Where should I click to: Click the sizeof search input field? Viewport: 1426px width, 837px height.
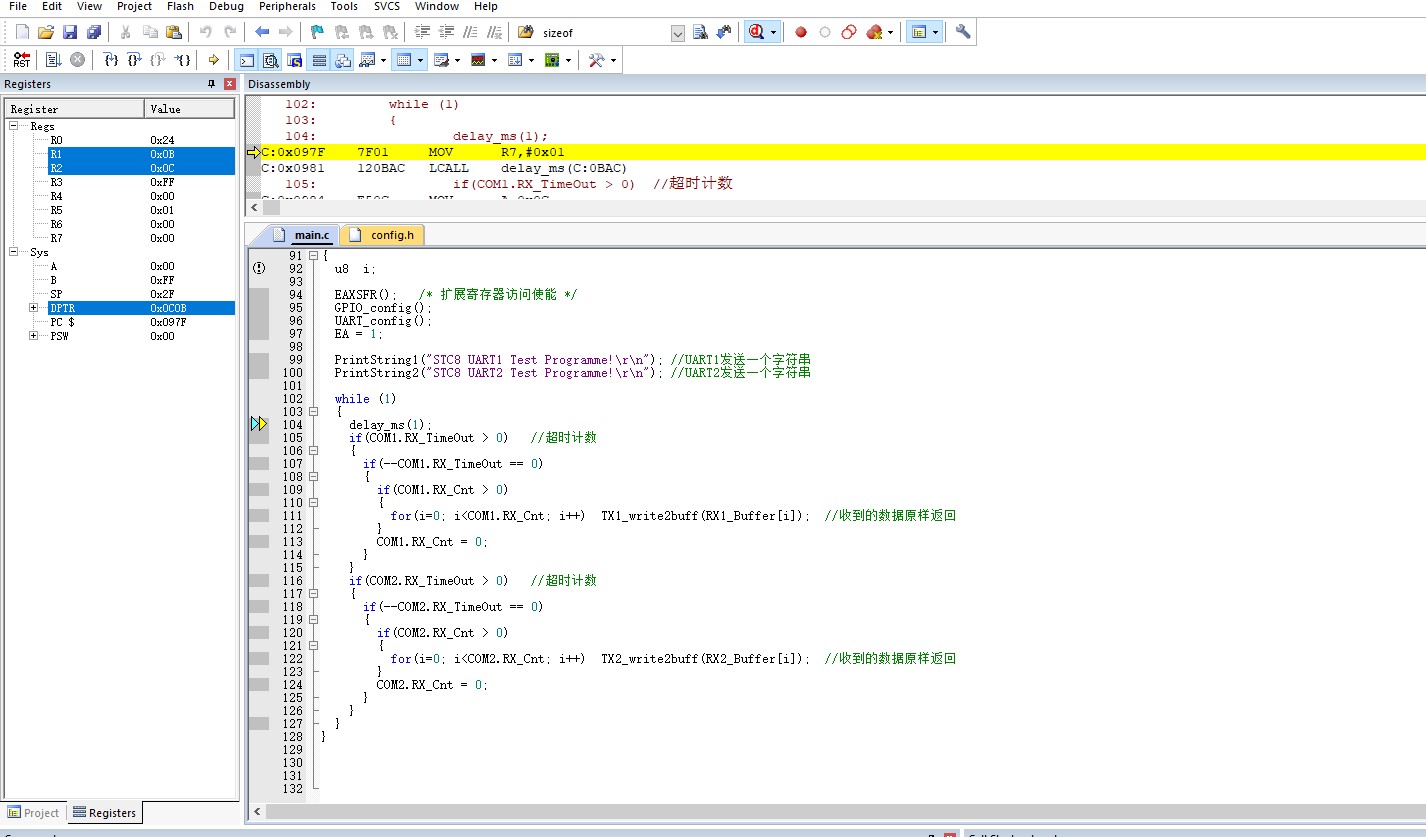[x=605, y=33]
